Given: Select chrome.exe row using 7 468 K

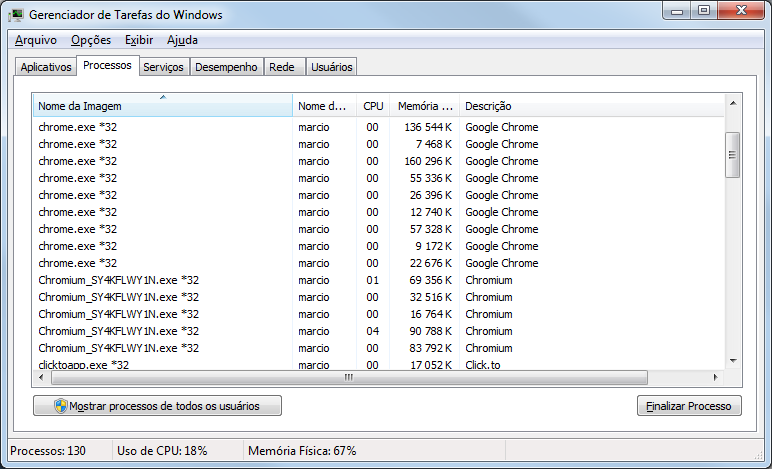Looking at the screenshot, I should tap(379, 144).
